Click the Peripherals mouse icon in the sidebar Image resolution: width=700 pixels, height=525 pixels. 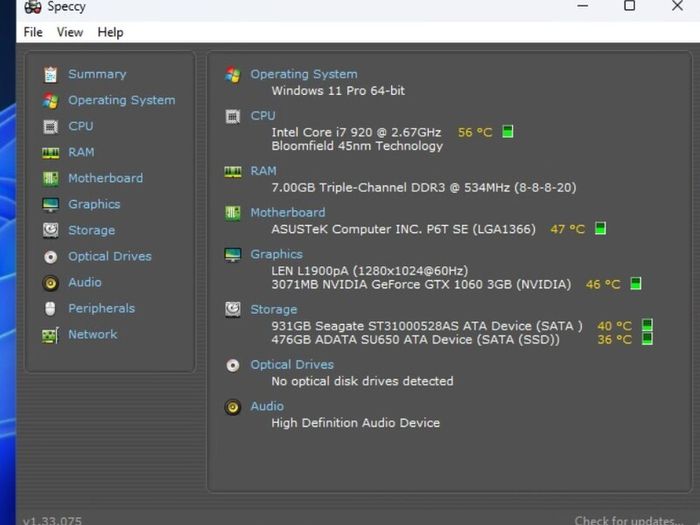click(x=50, y=308)
